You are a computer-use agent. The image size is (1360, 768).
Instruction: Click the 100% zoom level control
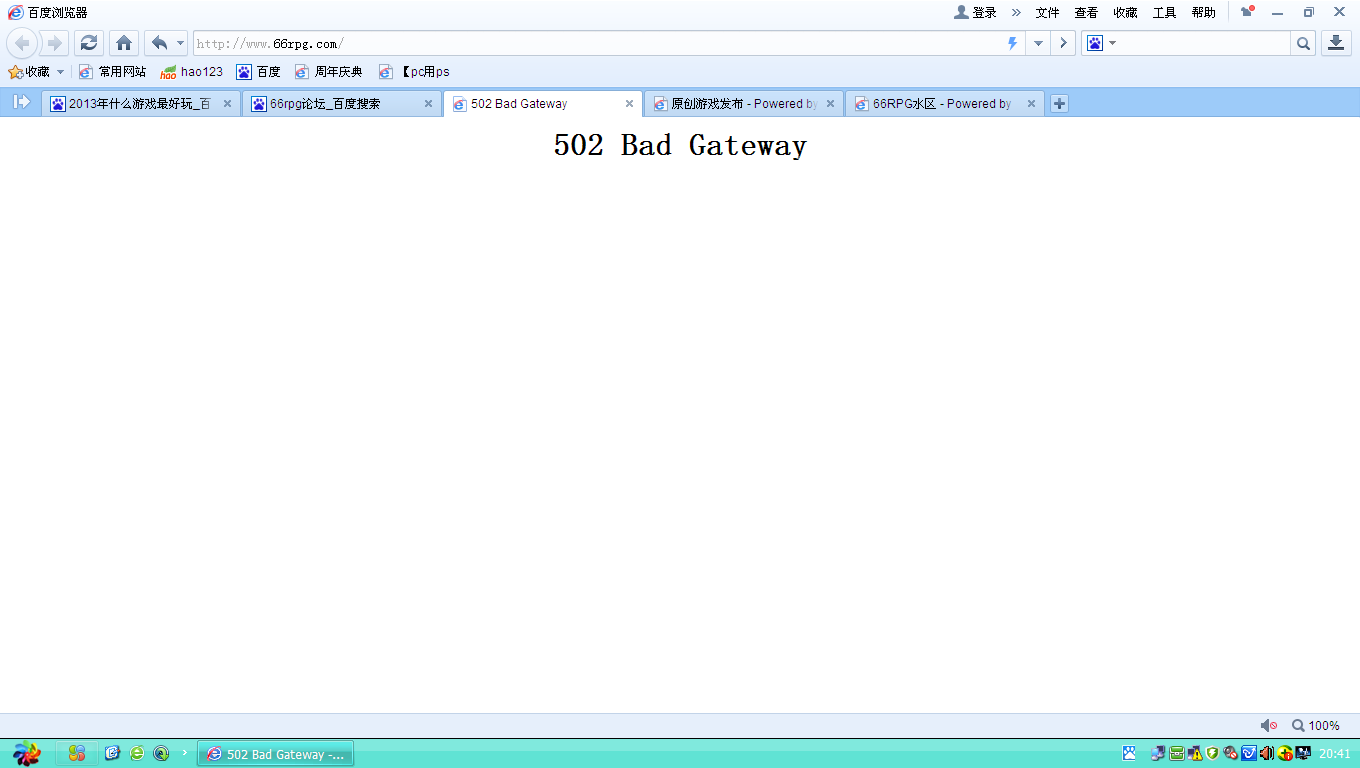click(x=1316, y=725)
